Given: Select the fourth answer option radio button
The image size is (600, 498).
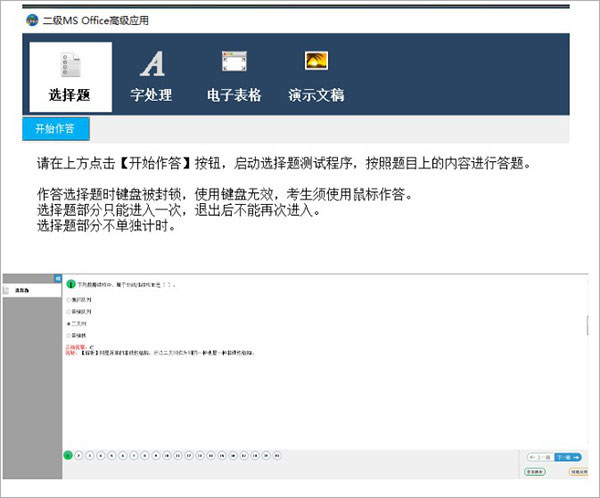Looking at the screenshot, I should 68,336.
